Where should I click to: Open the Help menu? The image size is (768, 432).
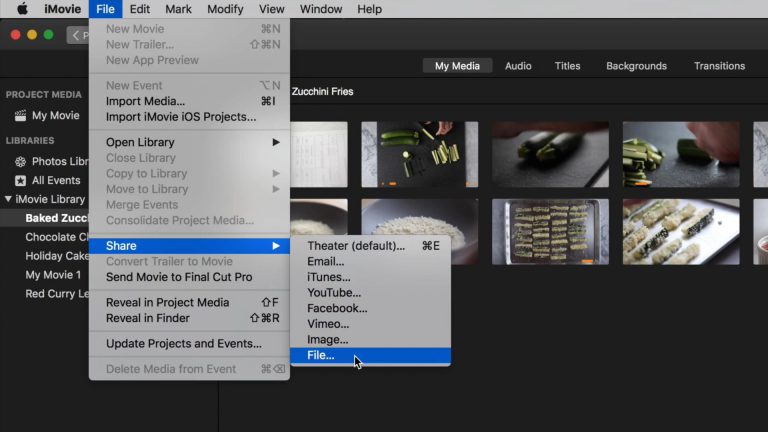[369, 9]
